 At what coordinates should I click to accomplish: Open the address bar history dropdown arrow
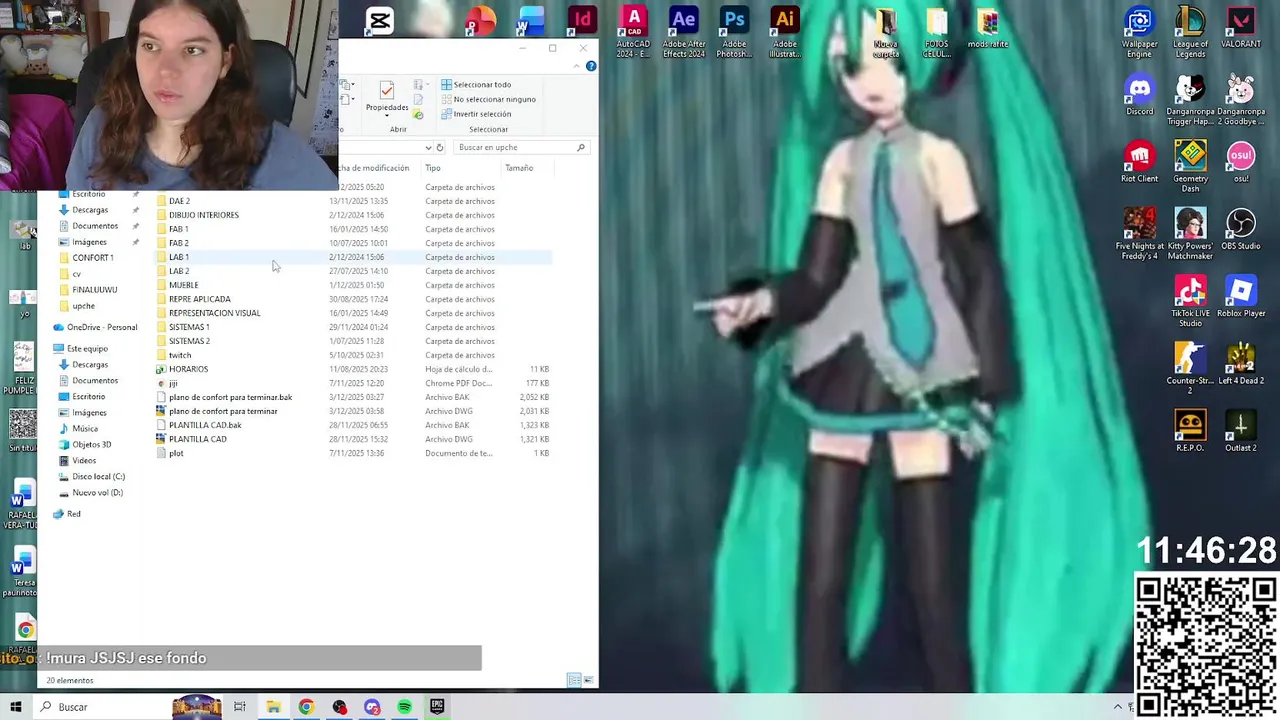click(428, 148)
